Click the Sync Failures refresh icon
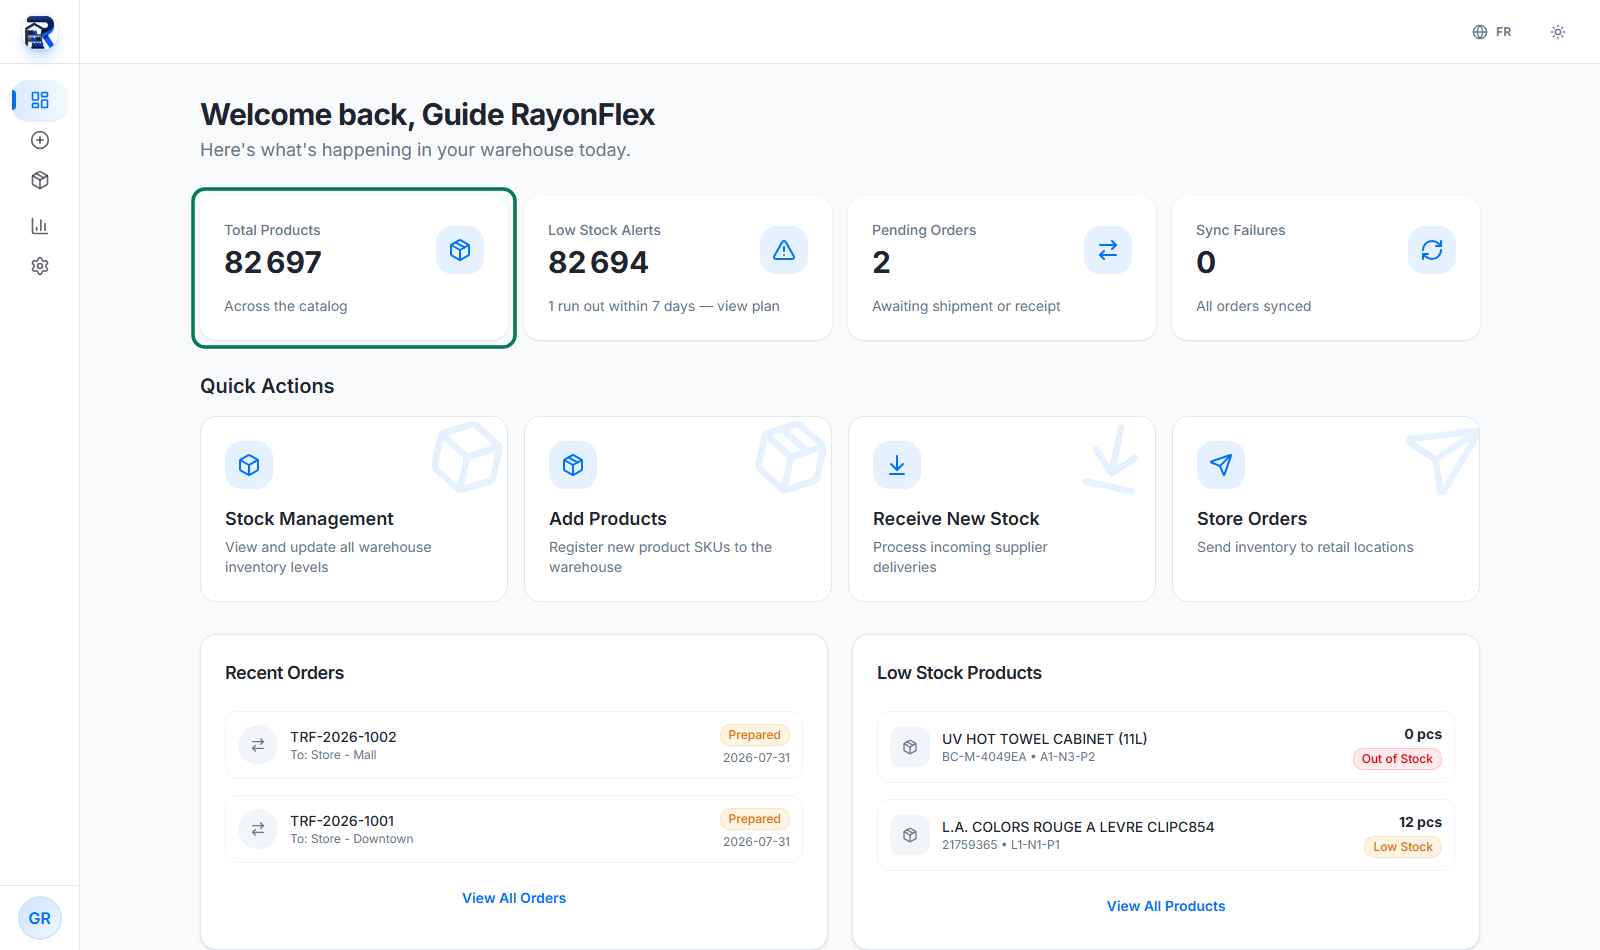 pyautogui.click(x=1432, y=250)
